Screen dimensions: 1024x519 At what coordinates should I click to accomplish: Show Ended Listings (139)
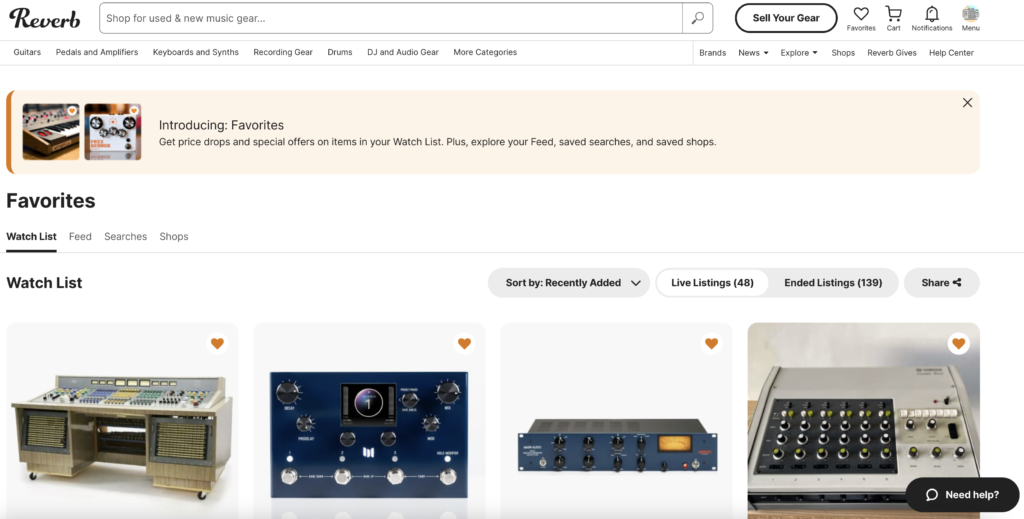pyautogui.click(x=833, y=283)
